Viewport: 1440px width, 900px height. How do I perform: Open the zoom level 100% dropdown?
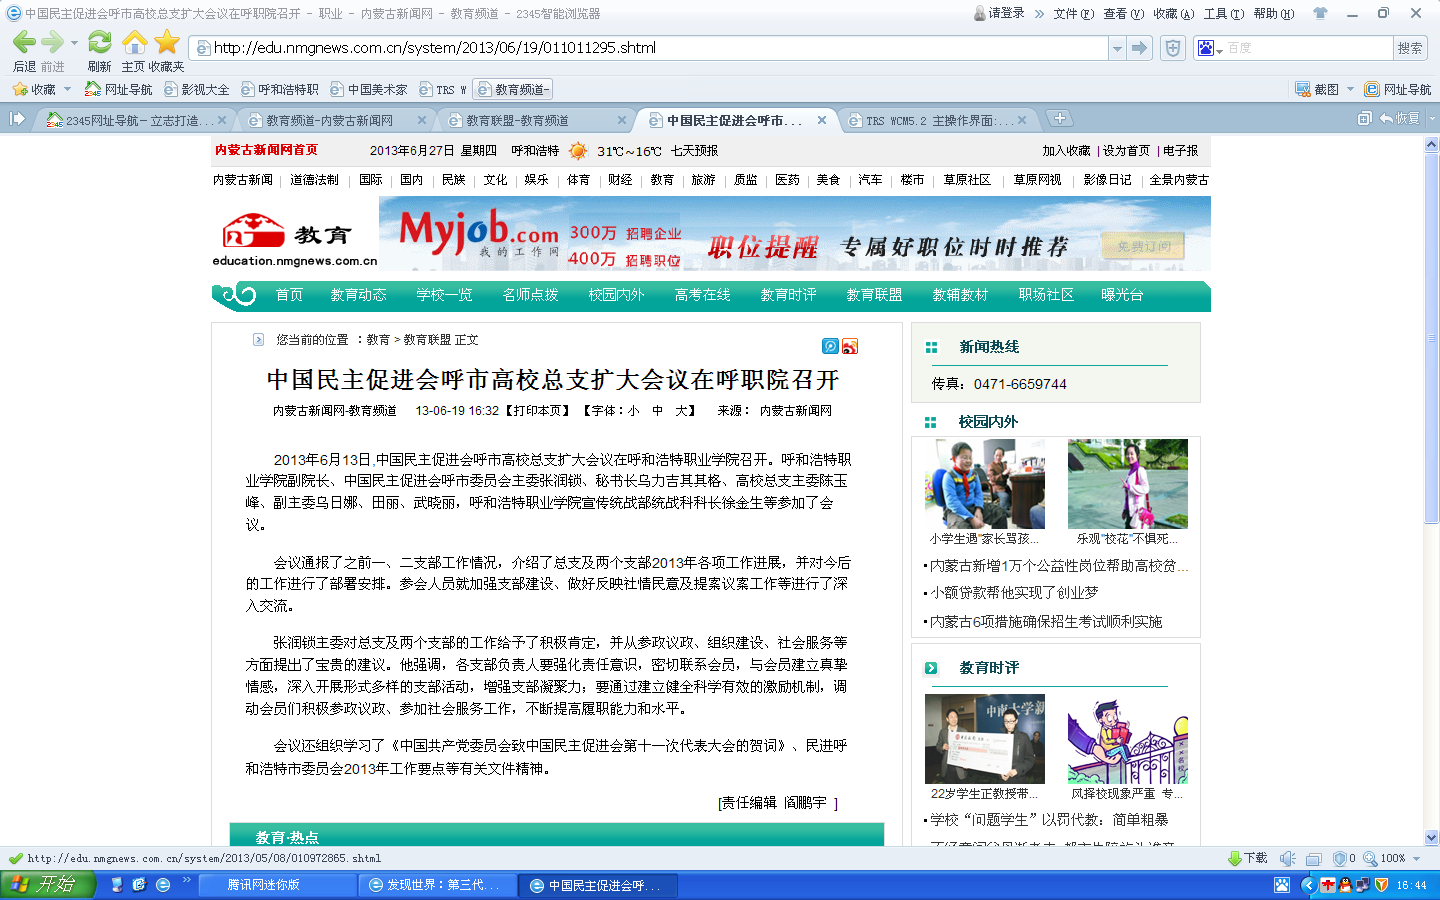click(1416, 858)
